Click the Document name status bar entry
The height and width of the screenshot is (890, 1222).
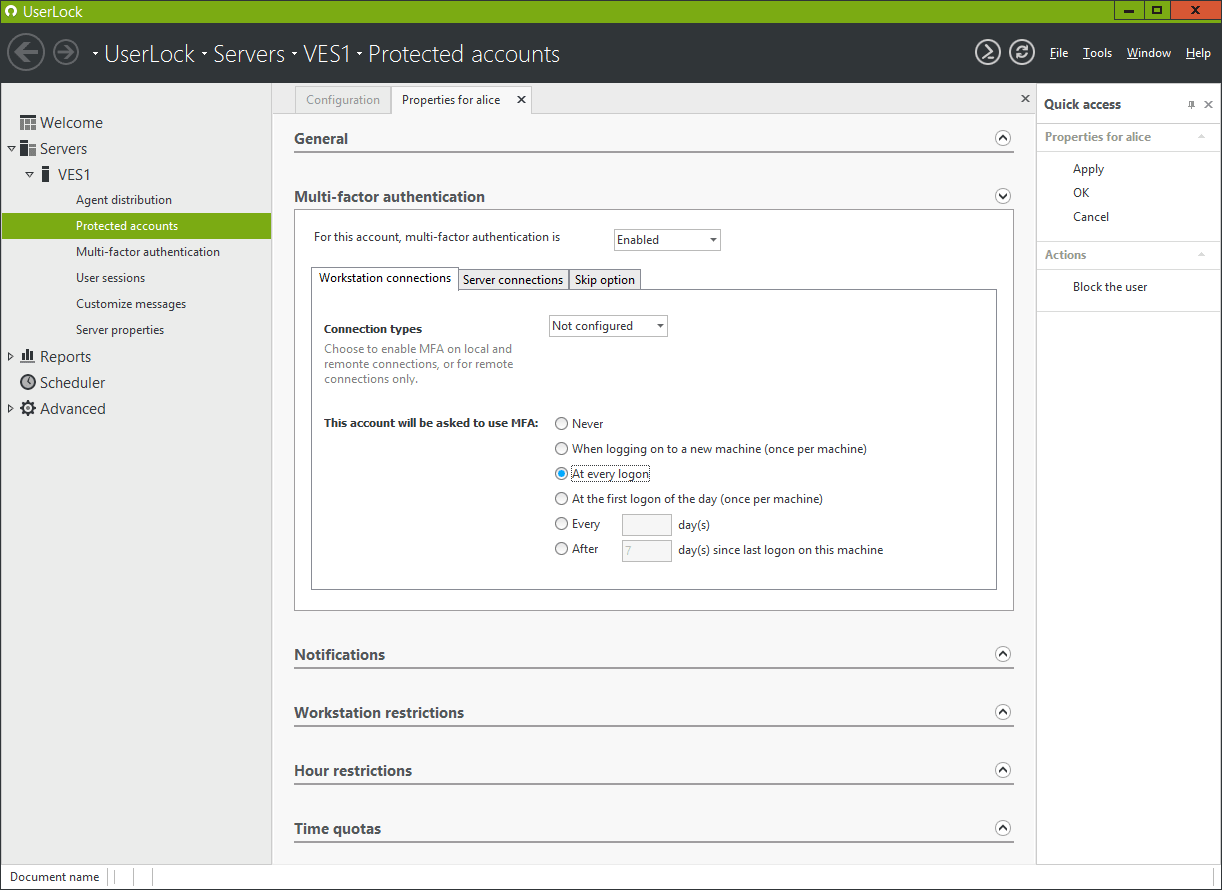55,877
